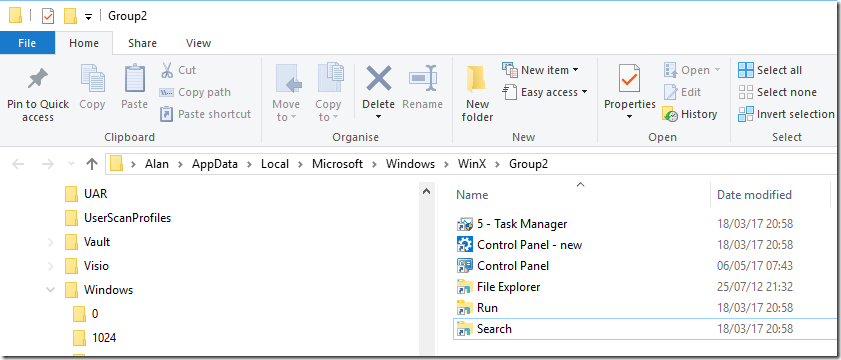Go forward with the Forward arrow
The height and width of the screenshot is (360, 841).
[48, 164]
